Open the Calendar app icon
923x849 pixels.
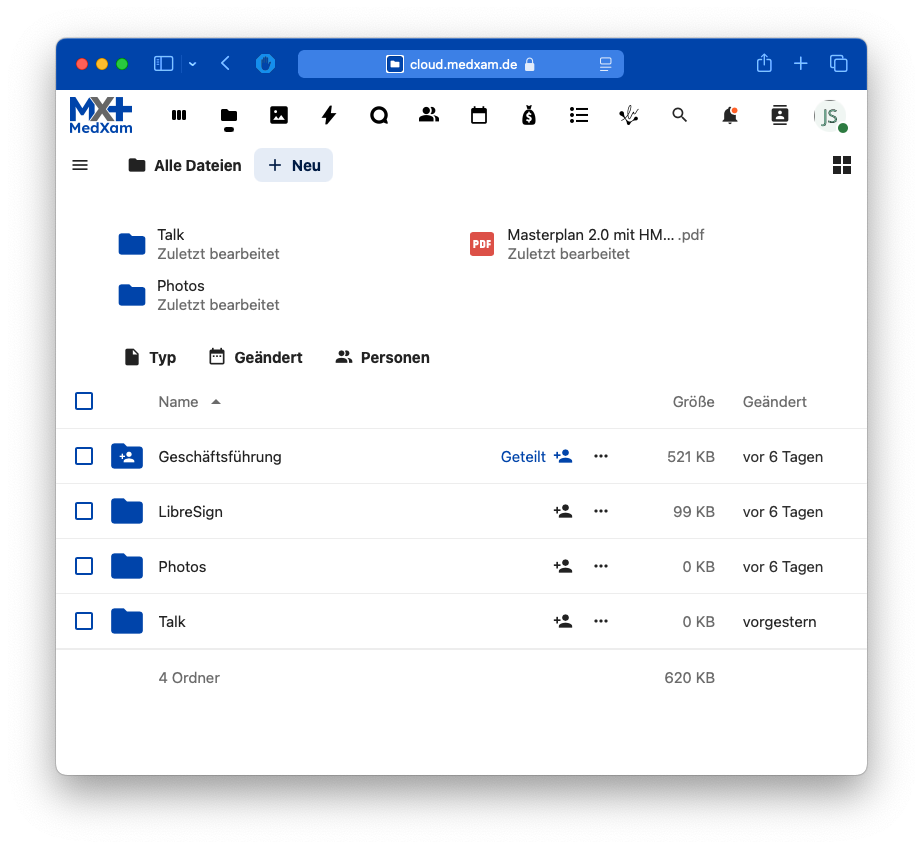[479, 116]
